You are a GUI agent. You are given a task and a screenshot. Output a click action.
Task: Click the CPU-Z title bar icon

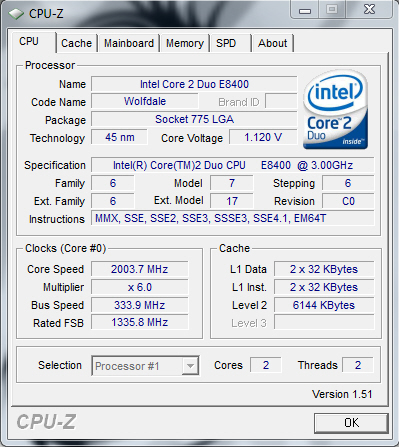pos(16,14)
